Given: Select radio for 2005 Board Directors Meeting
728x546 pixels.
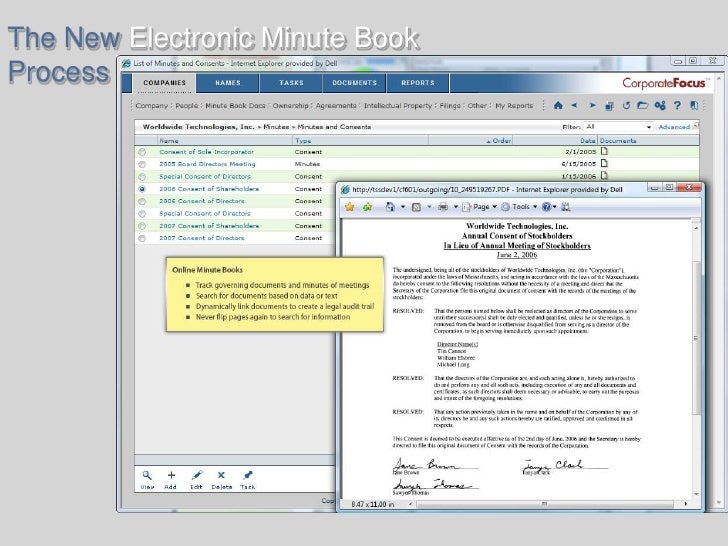Looking at the screenshot, I should click(x=142, y=164).
